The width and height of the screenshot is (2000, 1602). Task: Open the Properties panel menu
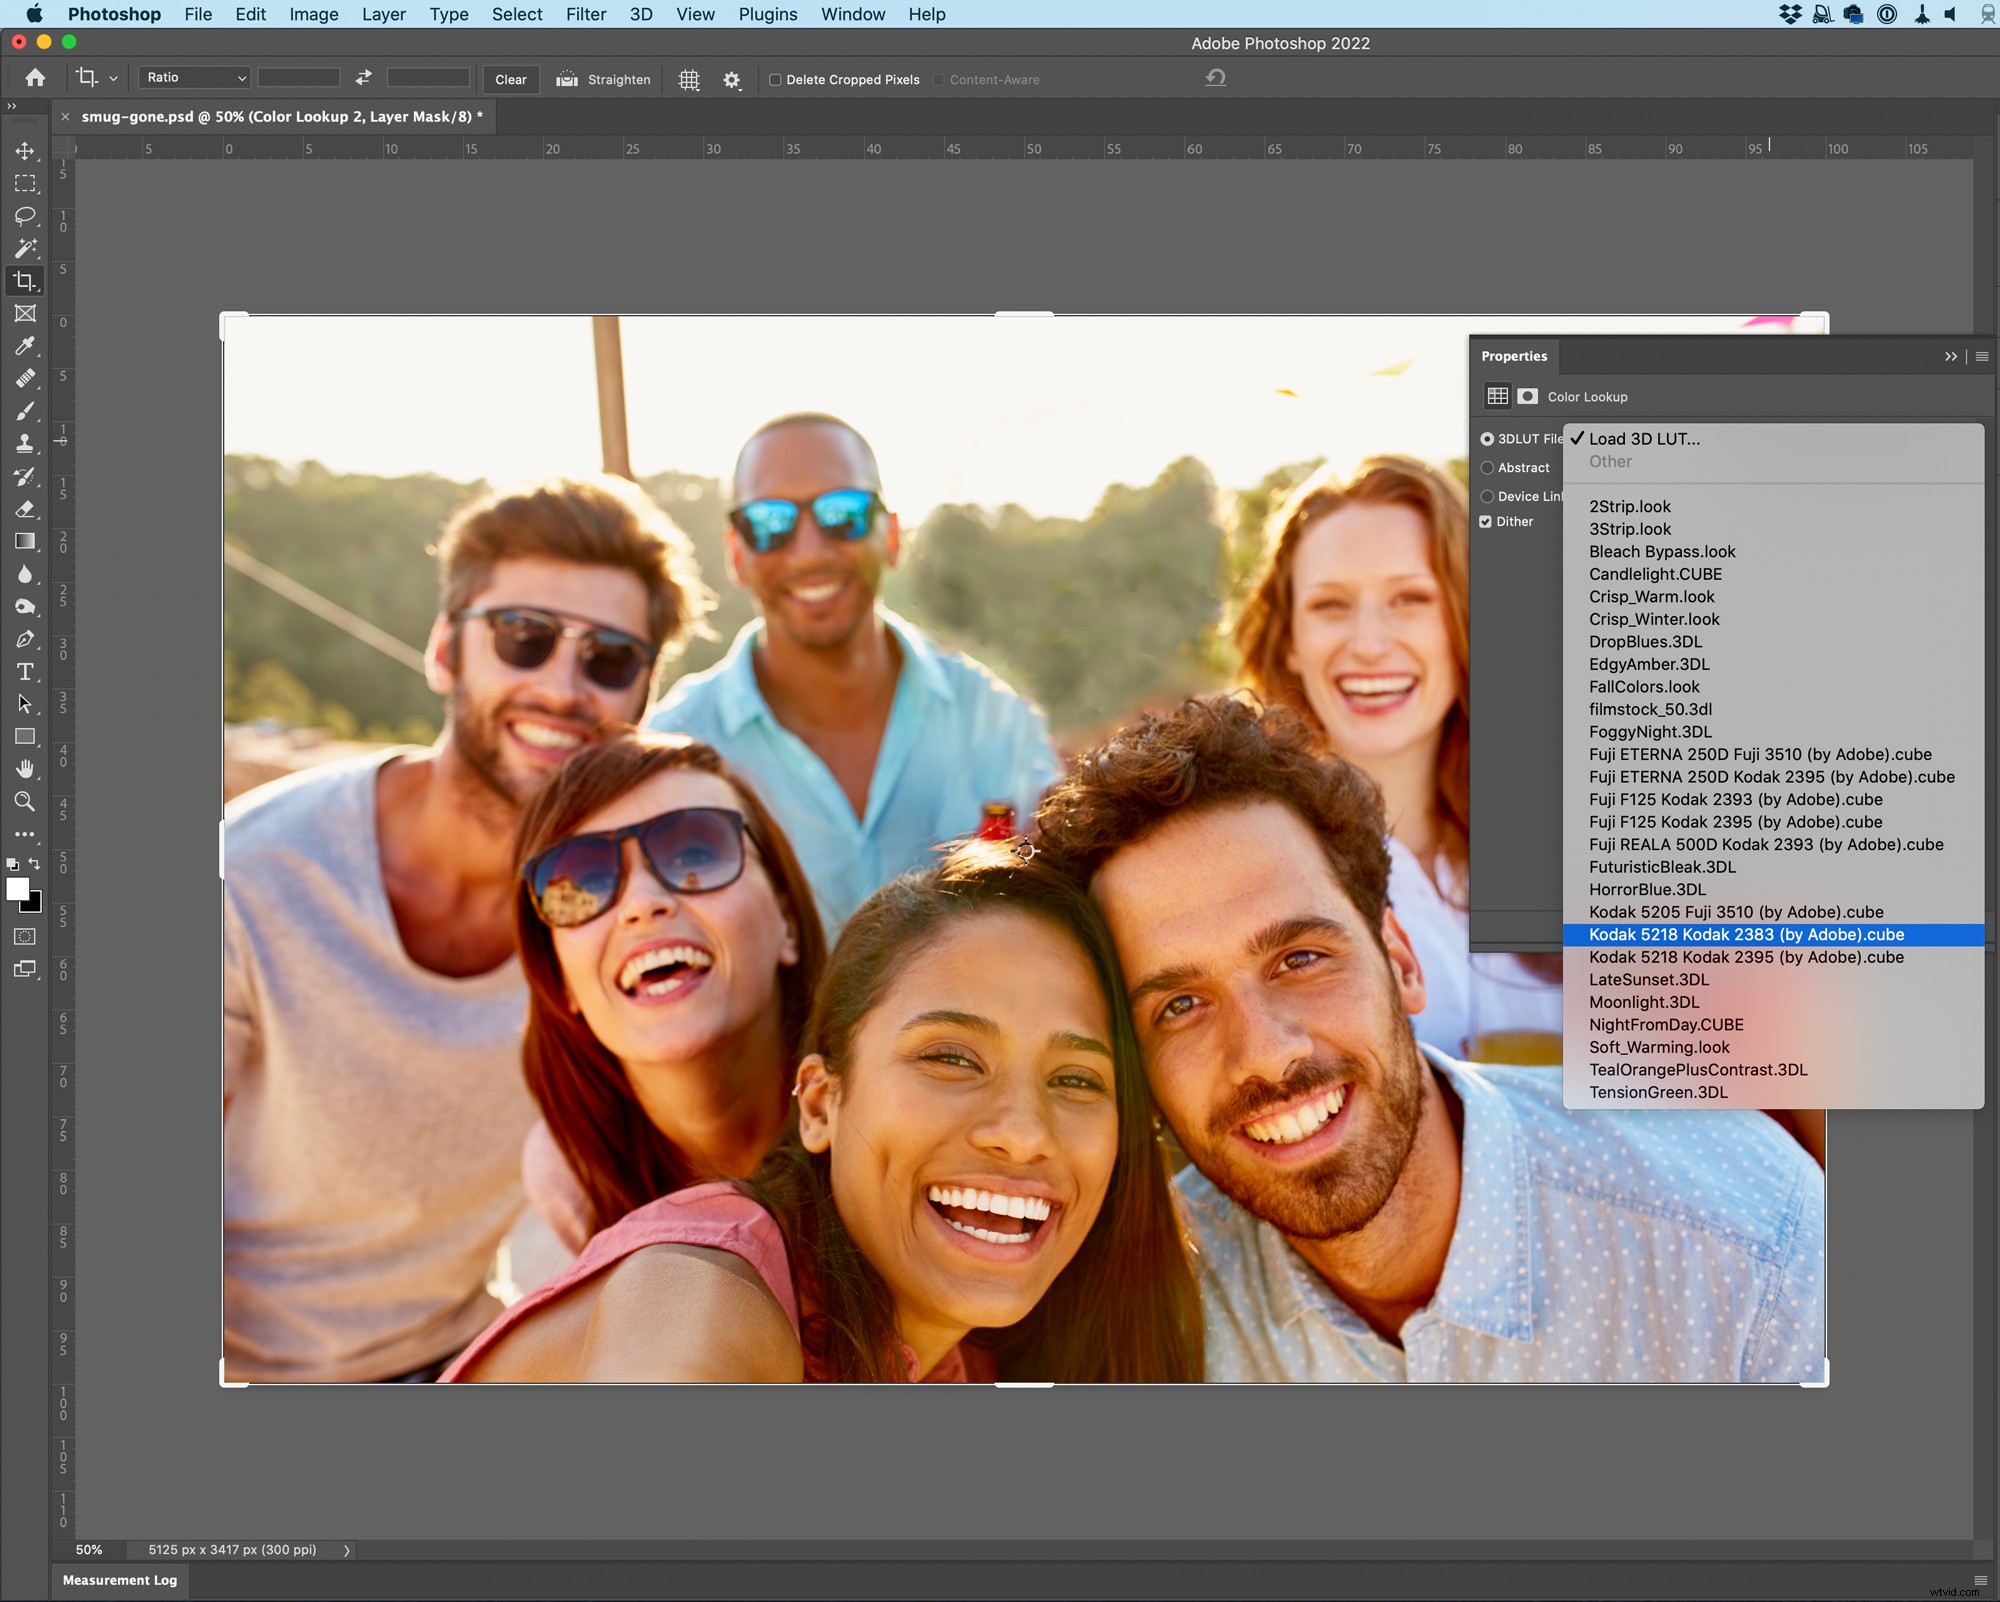pos(1983,356)
